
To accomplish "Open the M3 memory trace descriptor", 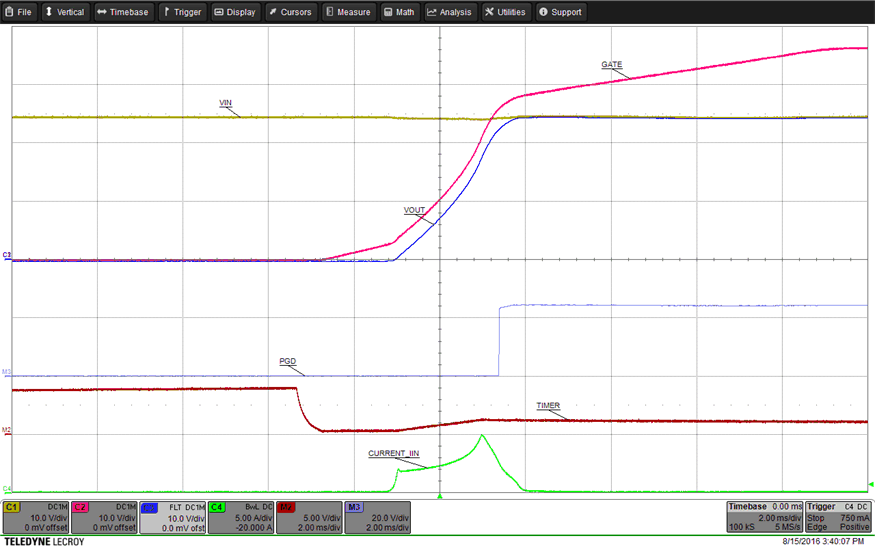I will point(375,517).
